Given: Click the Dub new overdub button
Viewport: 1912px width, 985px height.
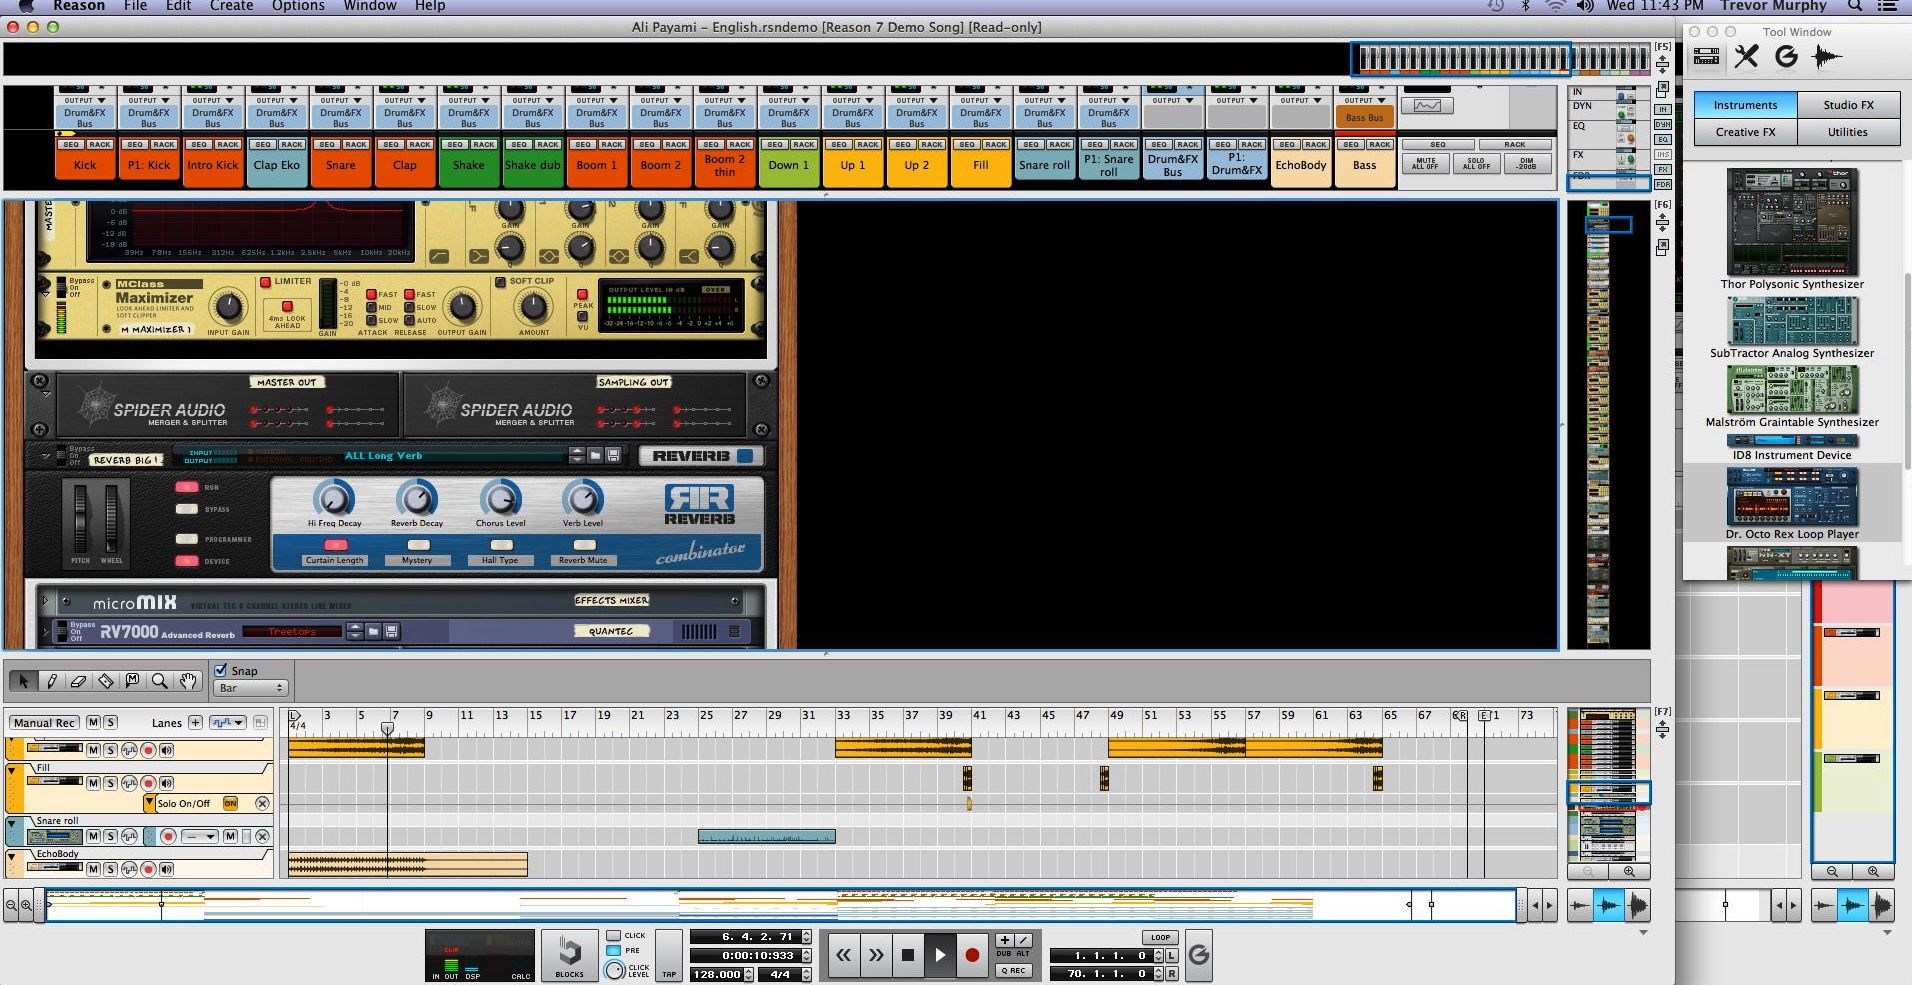Looking at the screenshot, I should point(1005,941).
